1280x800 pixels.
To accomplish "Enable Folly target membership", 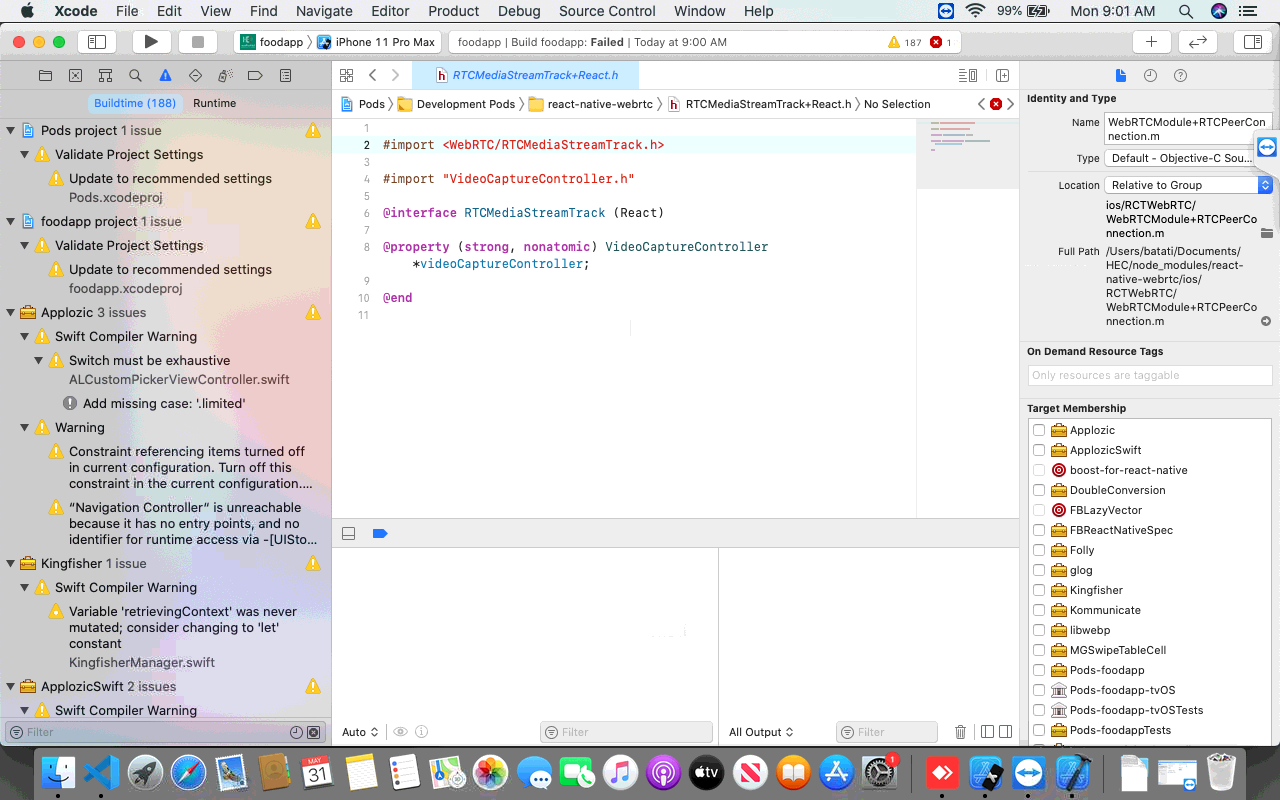I will click(x=1039, y=550).
